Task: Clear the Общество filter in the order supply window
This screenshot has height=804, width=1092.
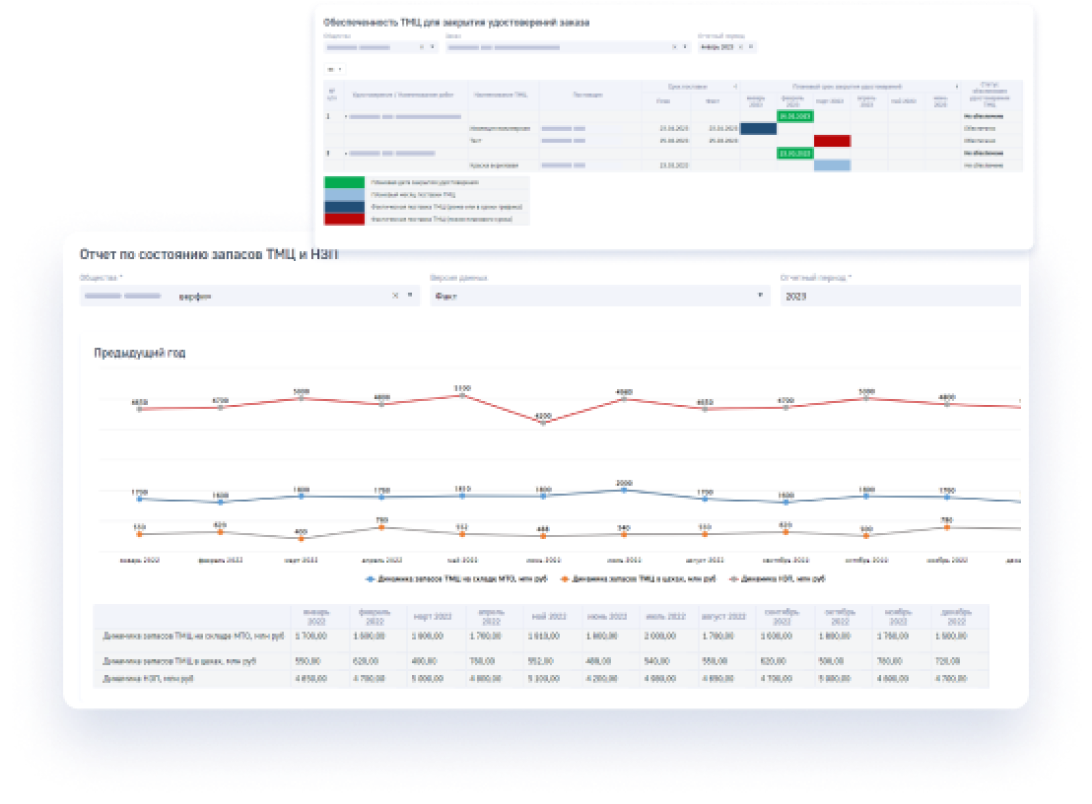Action: click(421, 47)
